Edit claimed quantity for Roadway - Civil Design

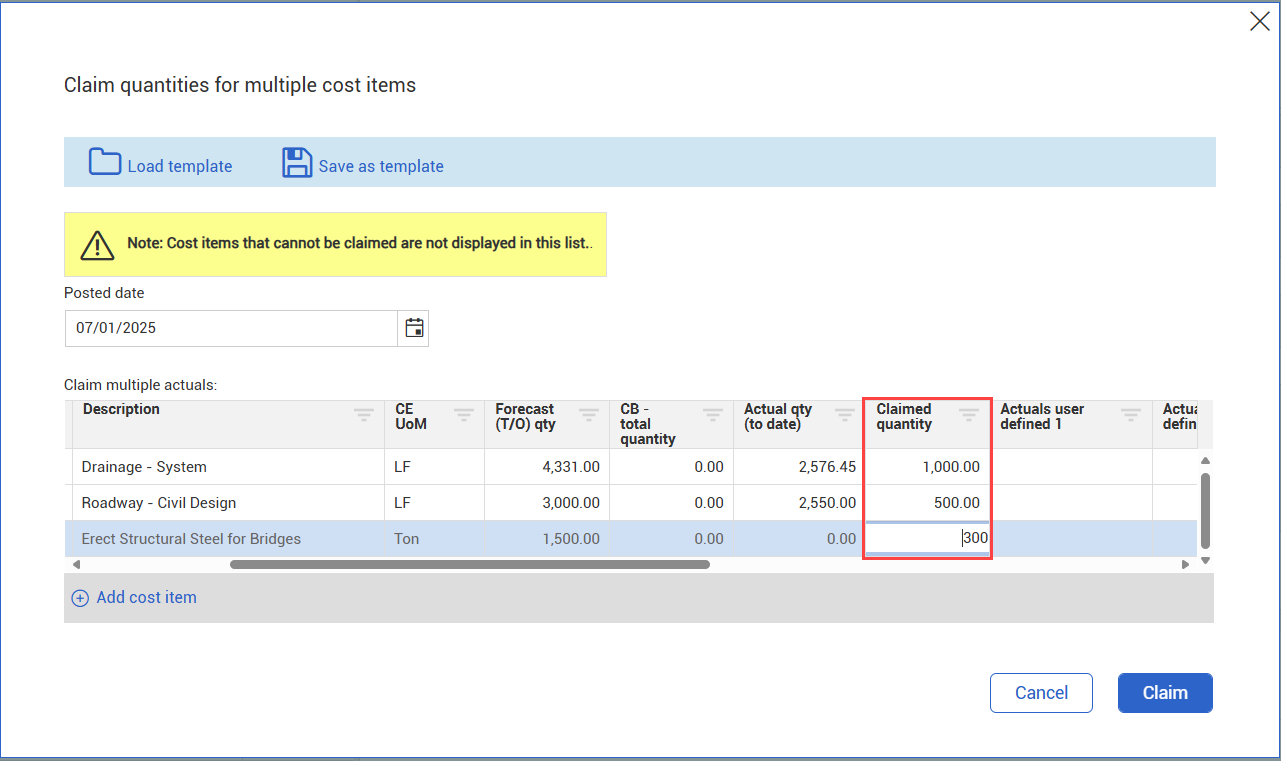coord(927,503)
